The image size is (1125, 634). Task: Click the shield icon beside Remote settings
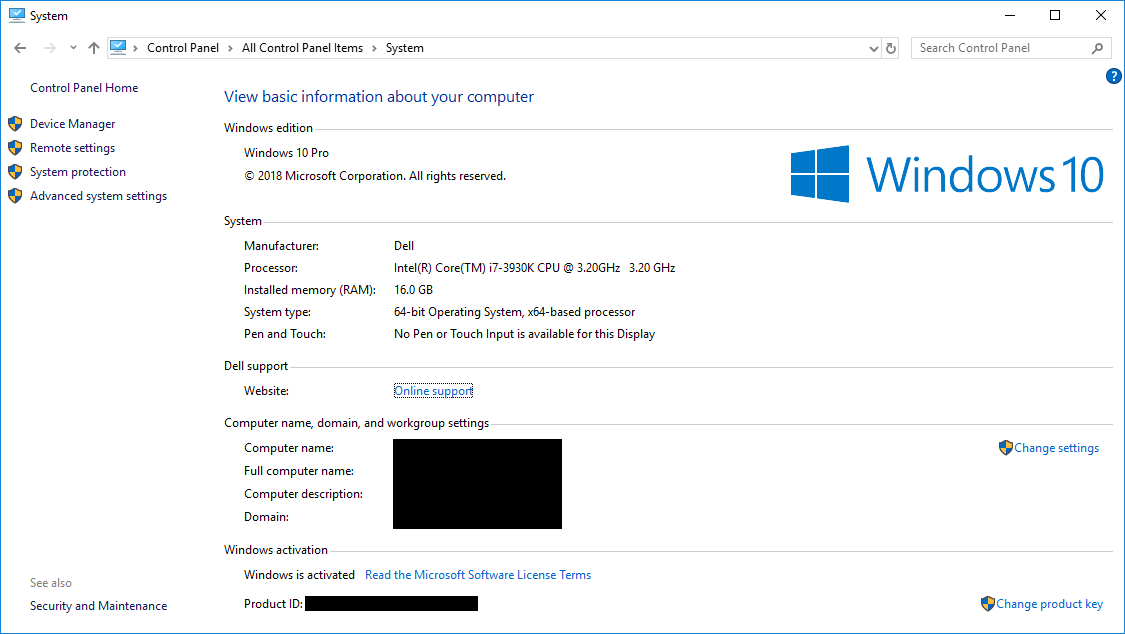pyautogui.click(x=15, y=148)
